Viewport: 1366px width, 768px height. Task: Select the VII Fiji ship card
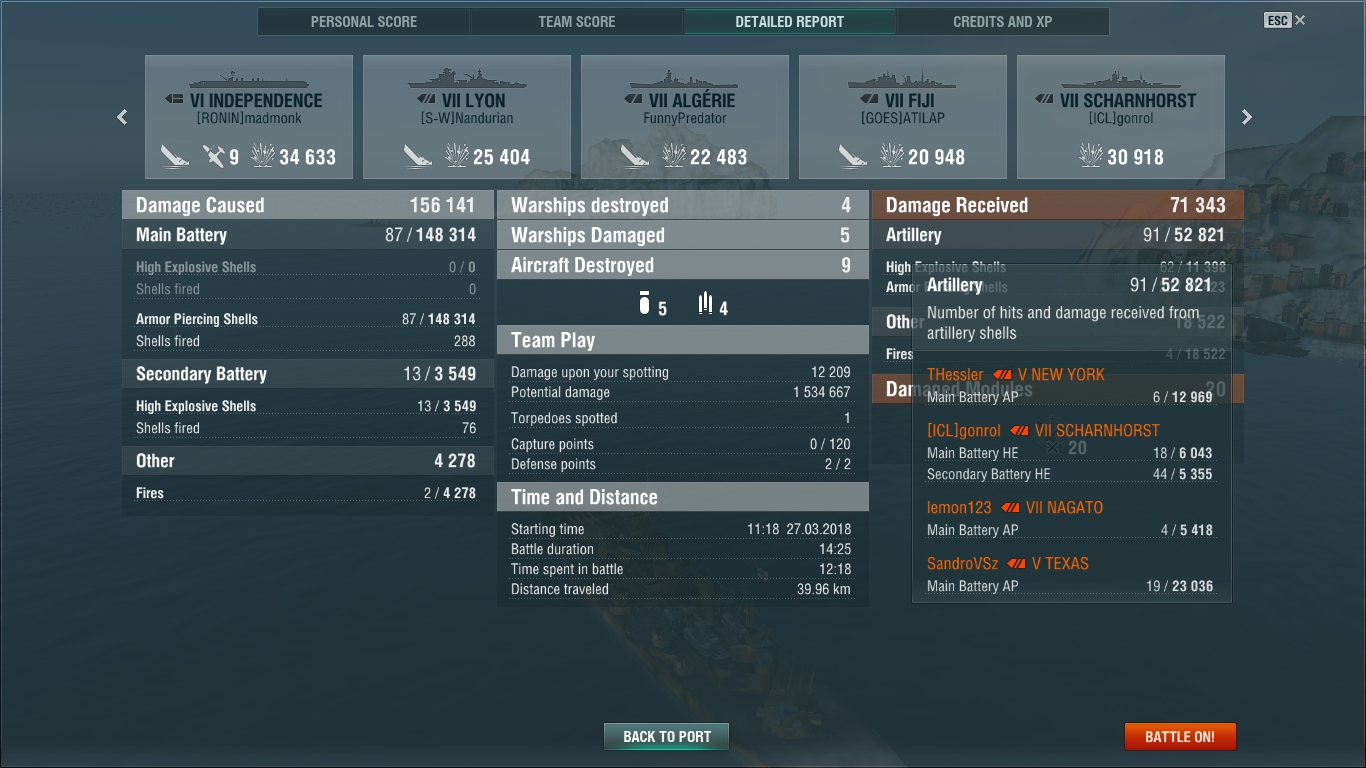coord(903,117)
